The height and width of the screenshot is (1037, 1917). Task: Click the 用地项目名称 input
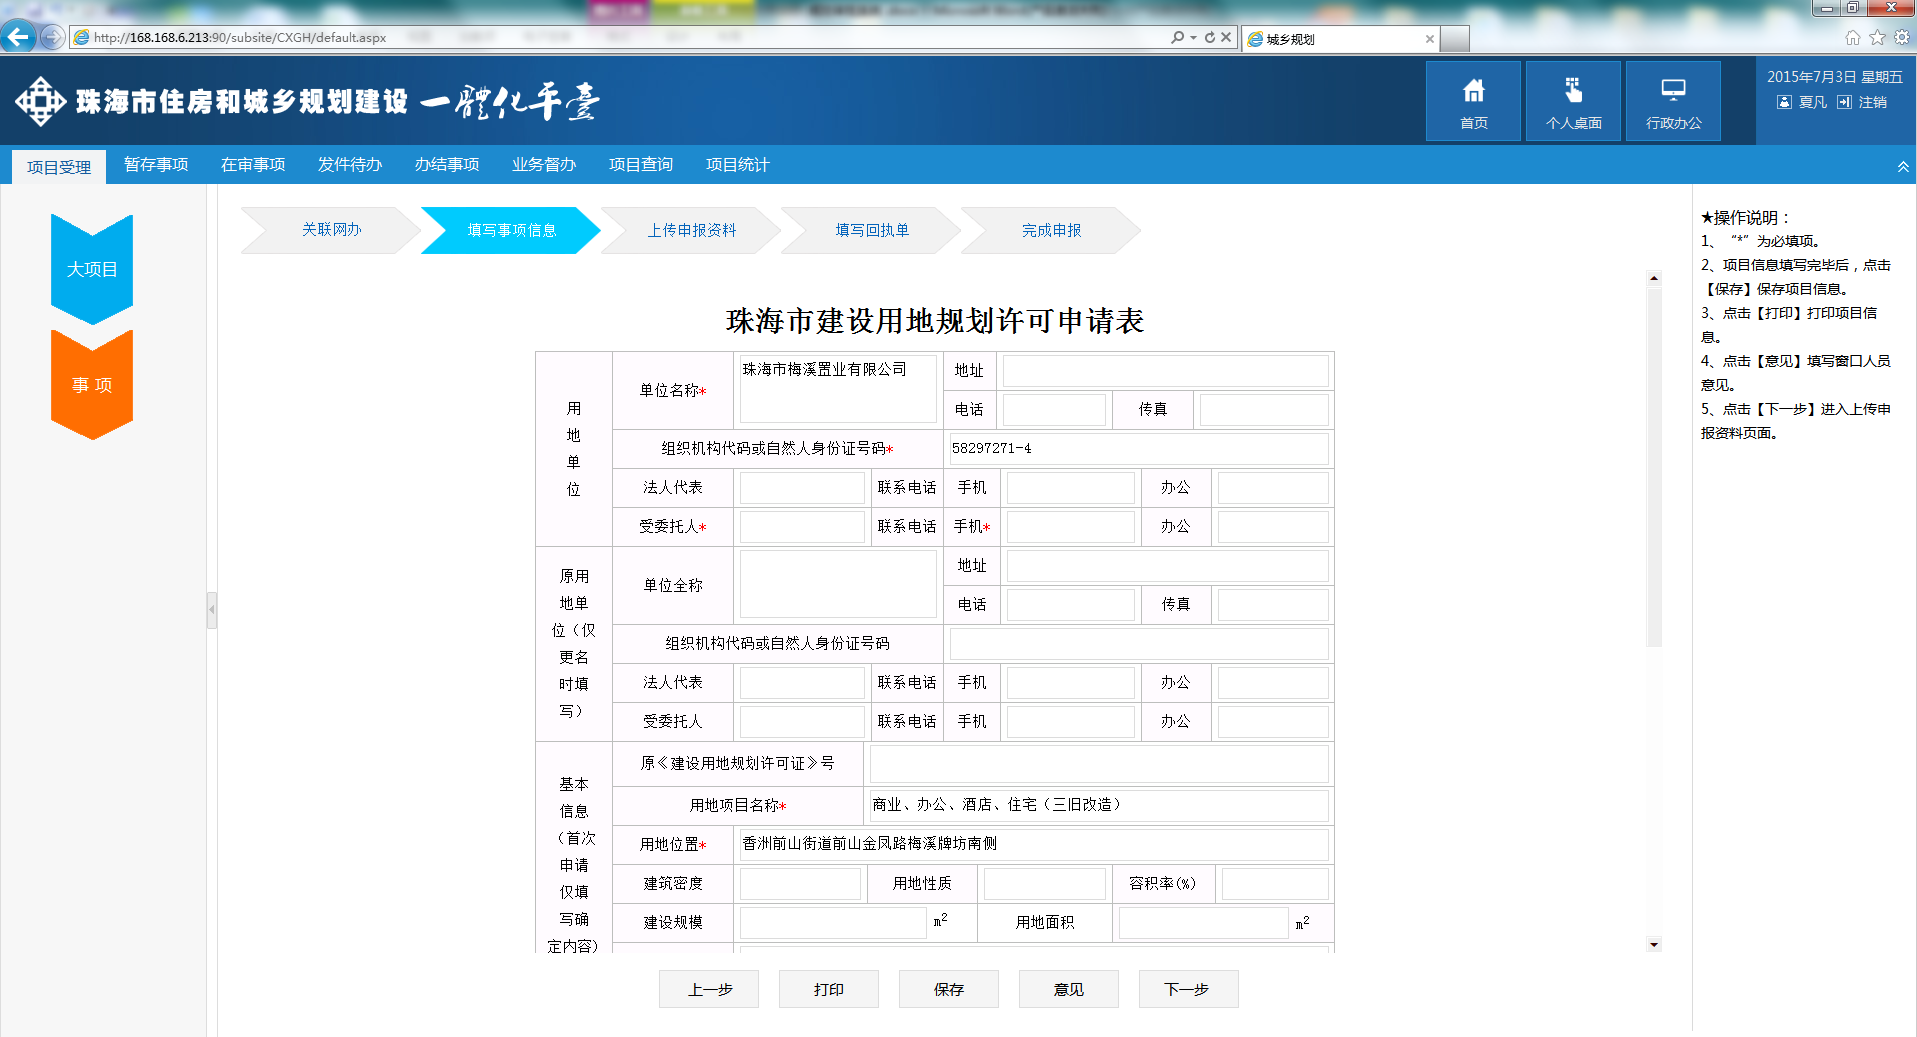point(1098,805)
